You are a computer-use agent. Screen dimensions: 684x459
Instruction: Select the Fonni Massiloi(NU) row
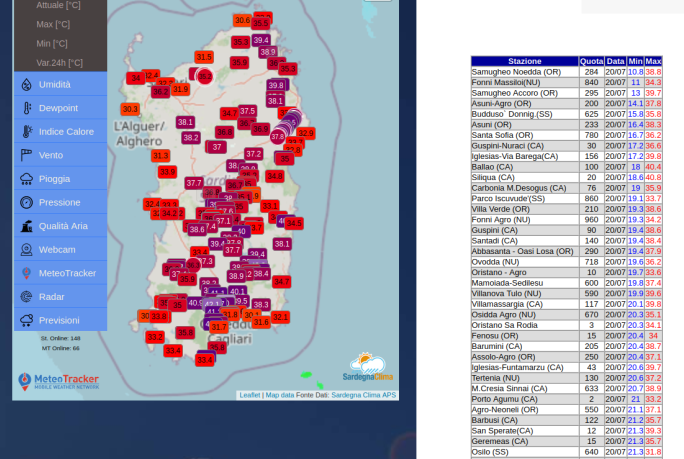click(x=567, y=82)
